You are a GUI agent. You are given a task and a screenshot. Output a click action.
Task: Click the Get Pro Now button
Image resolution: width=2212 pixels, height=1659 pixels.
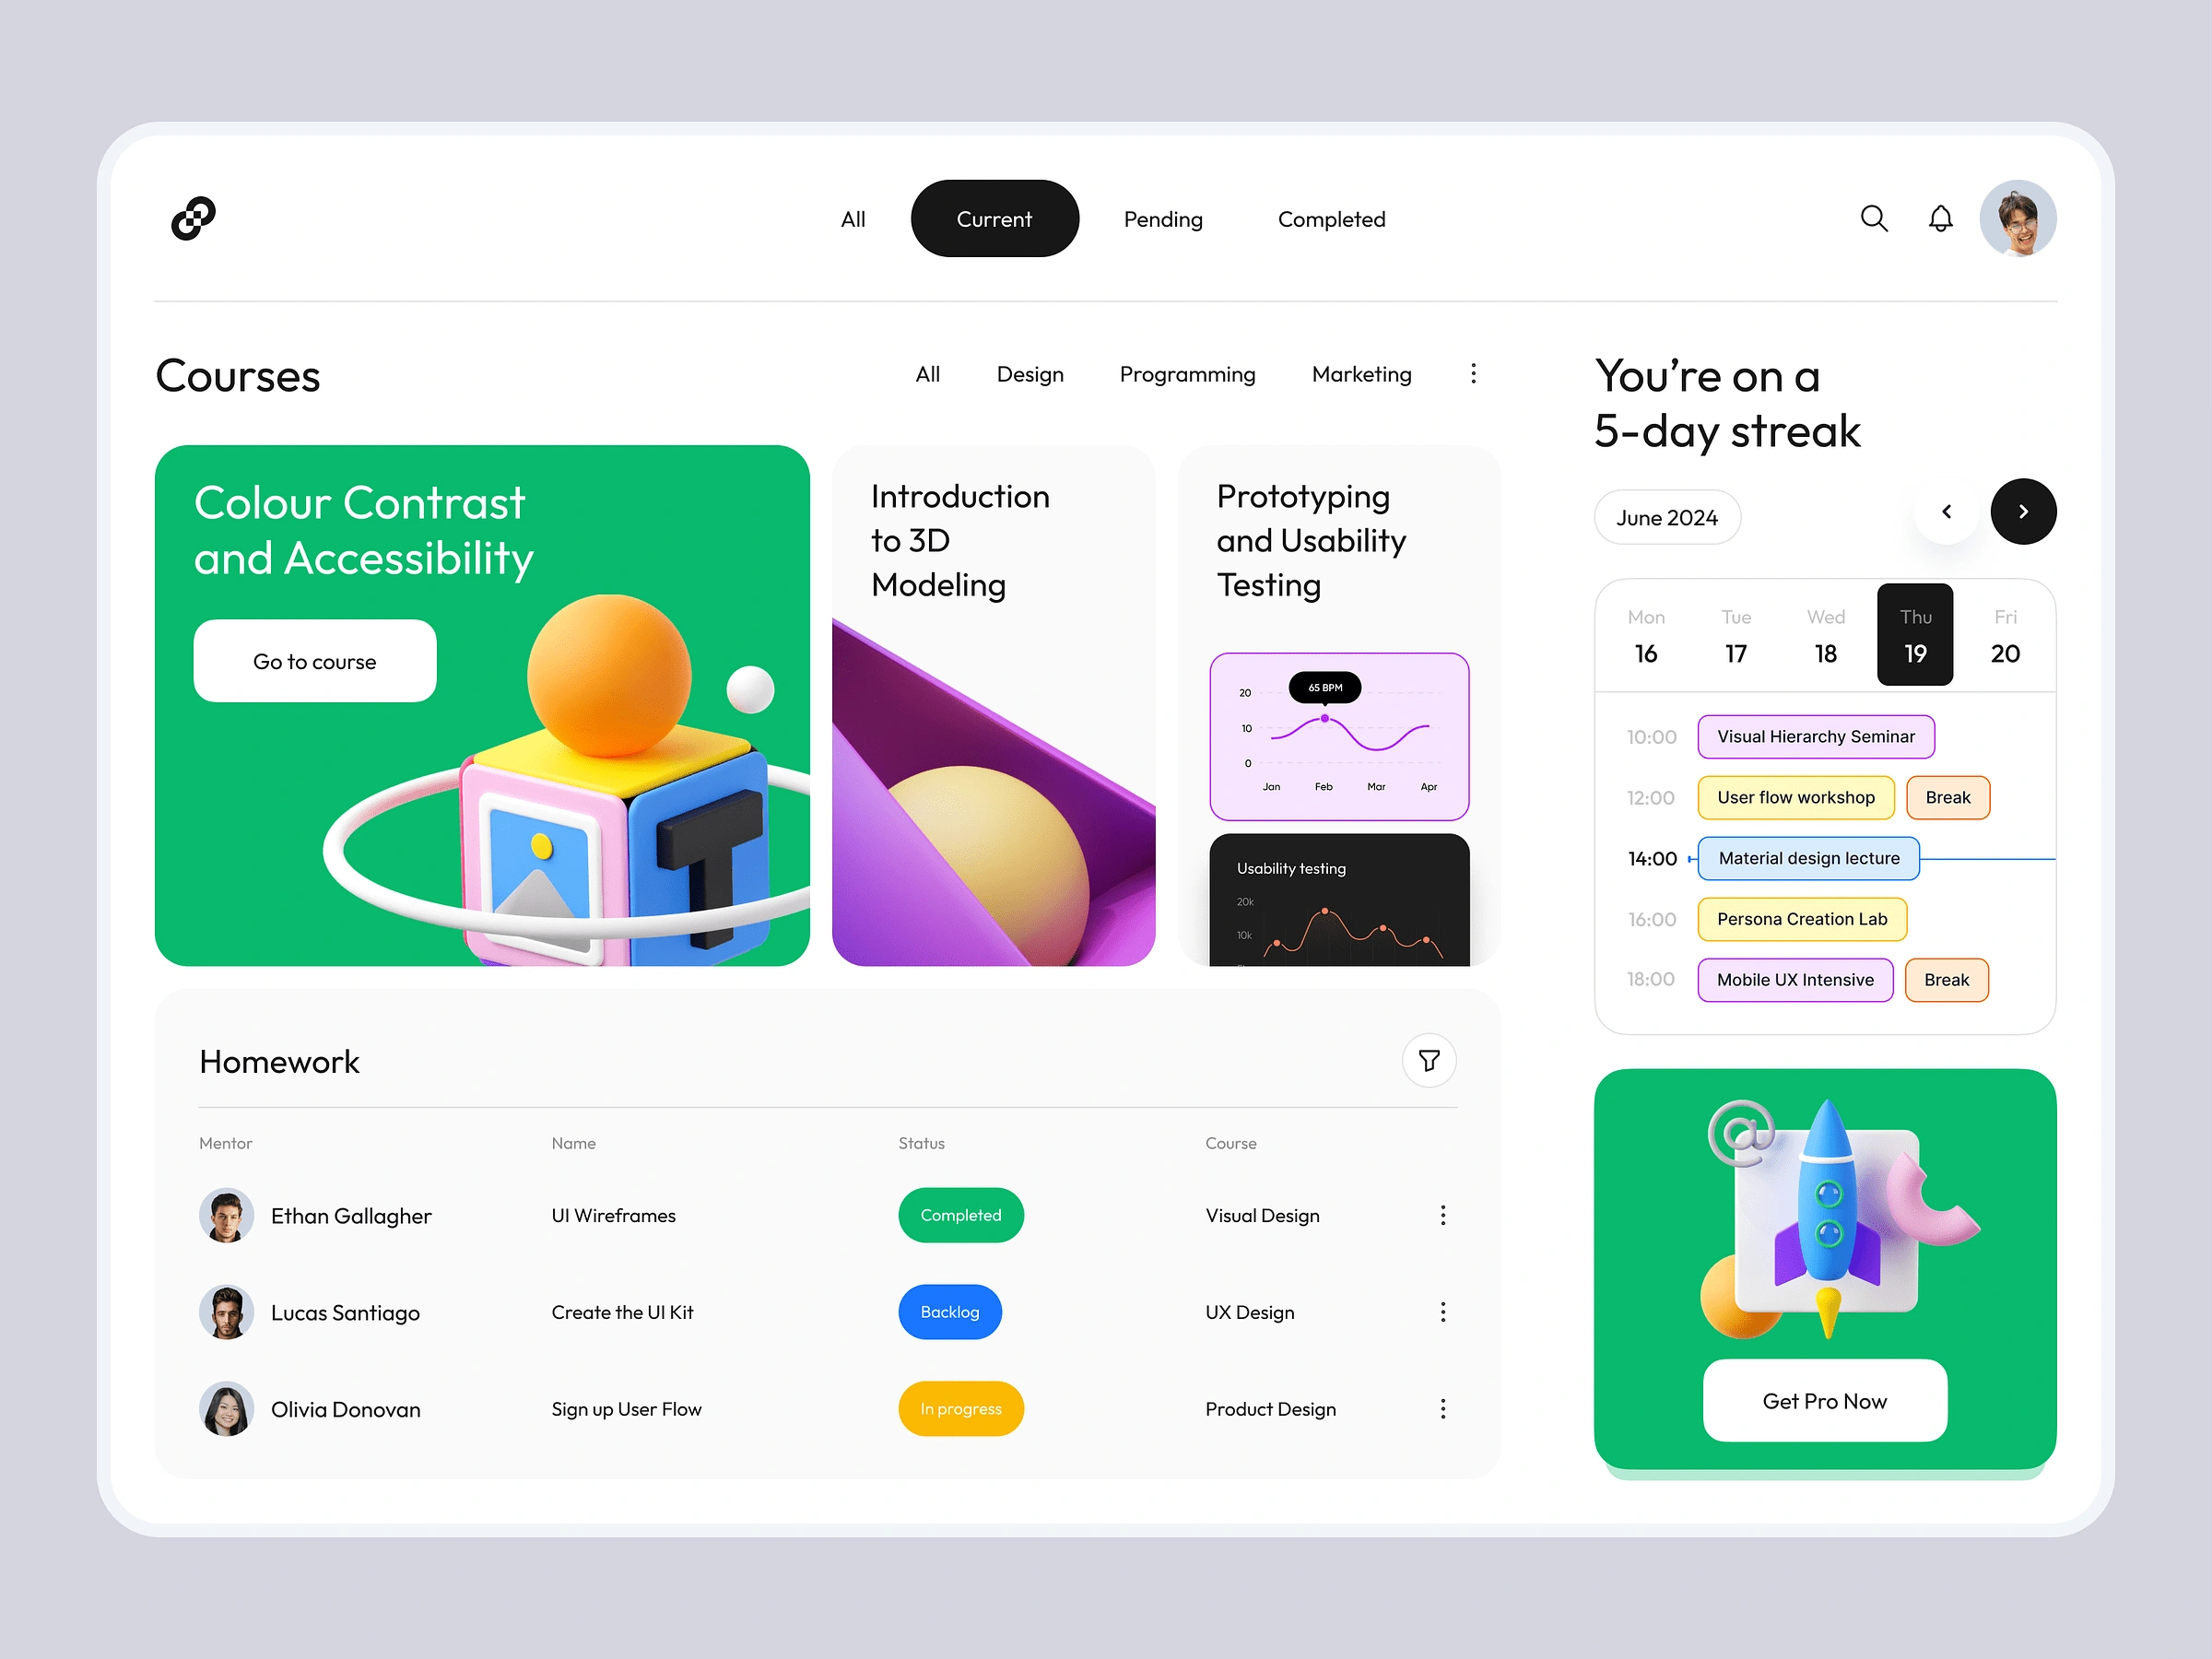click(x=1825, y=1399)
